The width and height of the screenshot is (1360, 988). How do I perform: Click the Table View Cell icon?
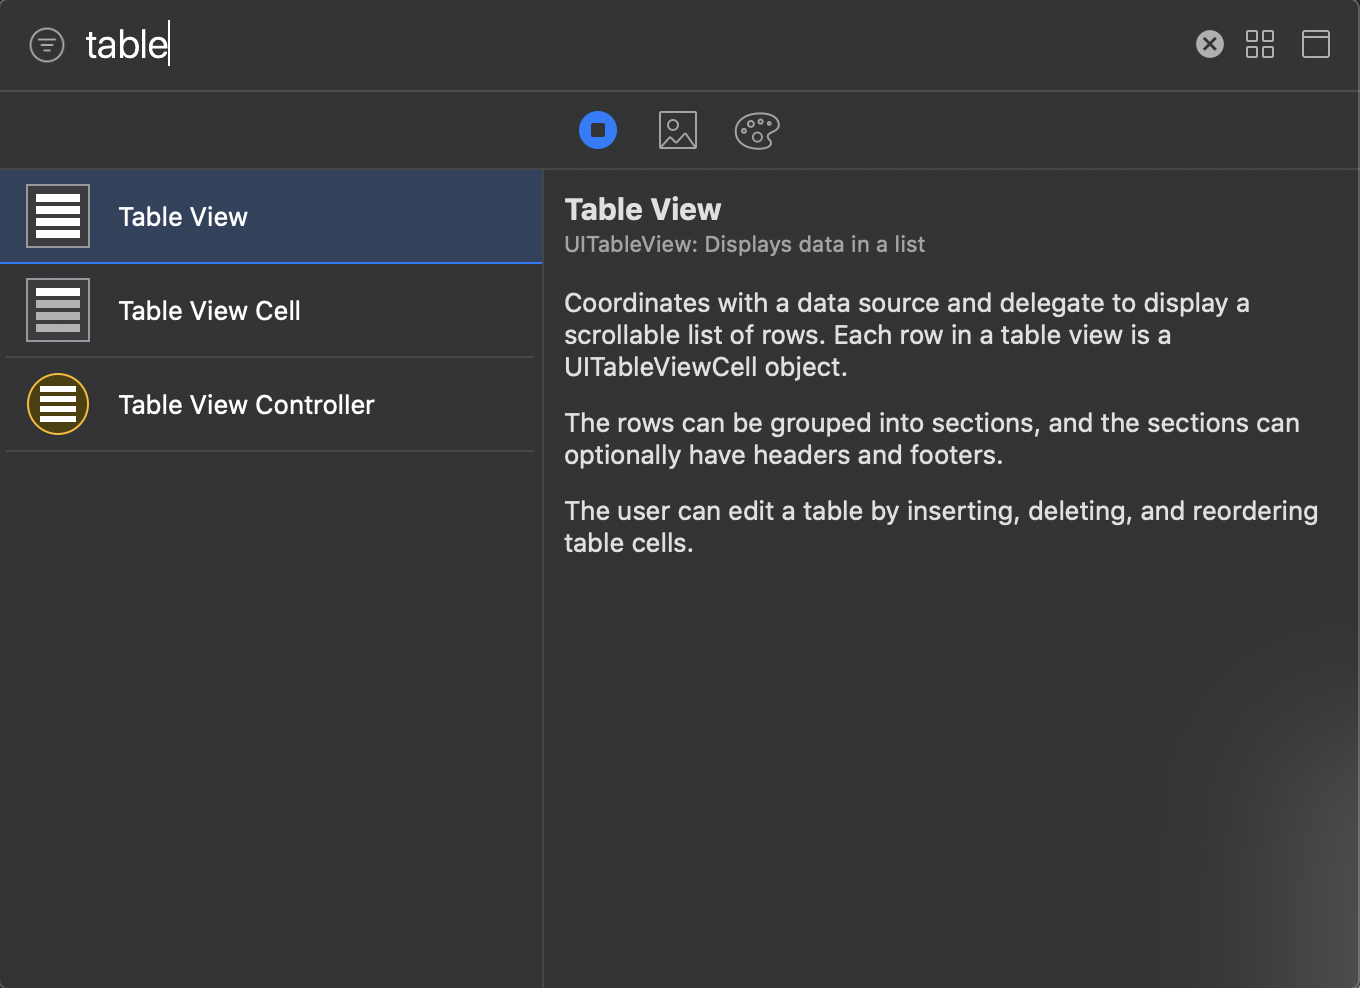pyautogui.click(x=58, y=310)
